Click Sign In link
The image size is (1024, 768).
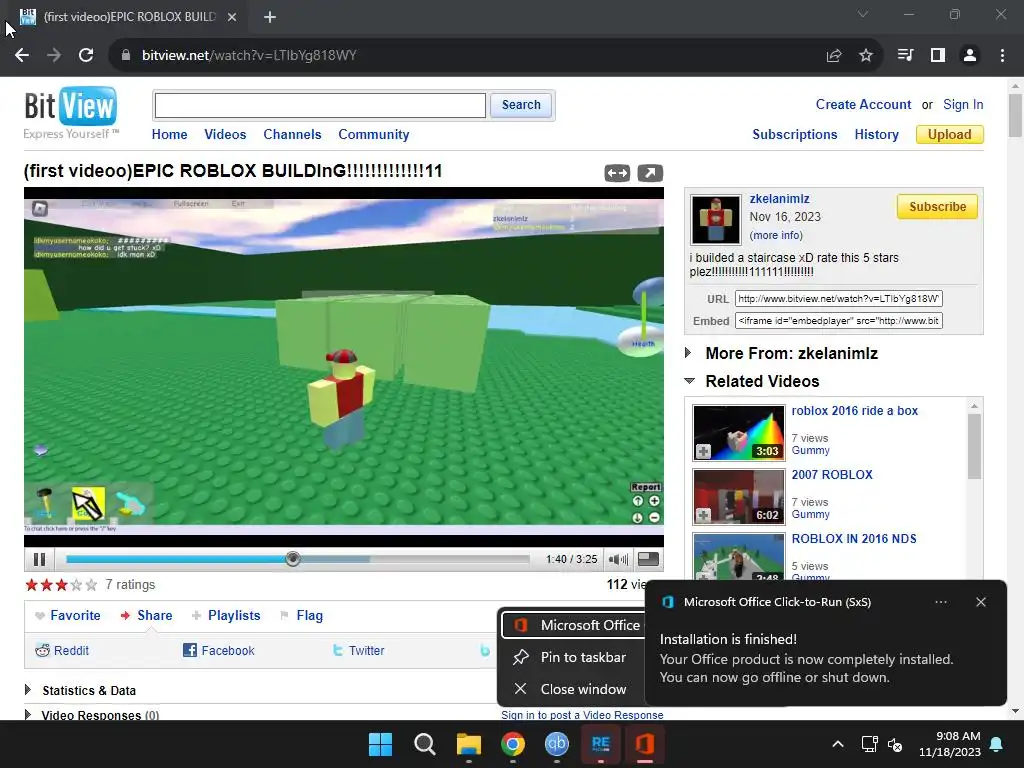click(x=963, y=104)
